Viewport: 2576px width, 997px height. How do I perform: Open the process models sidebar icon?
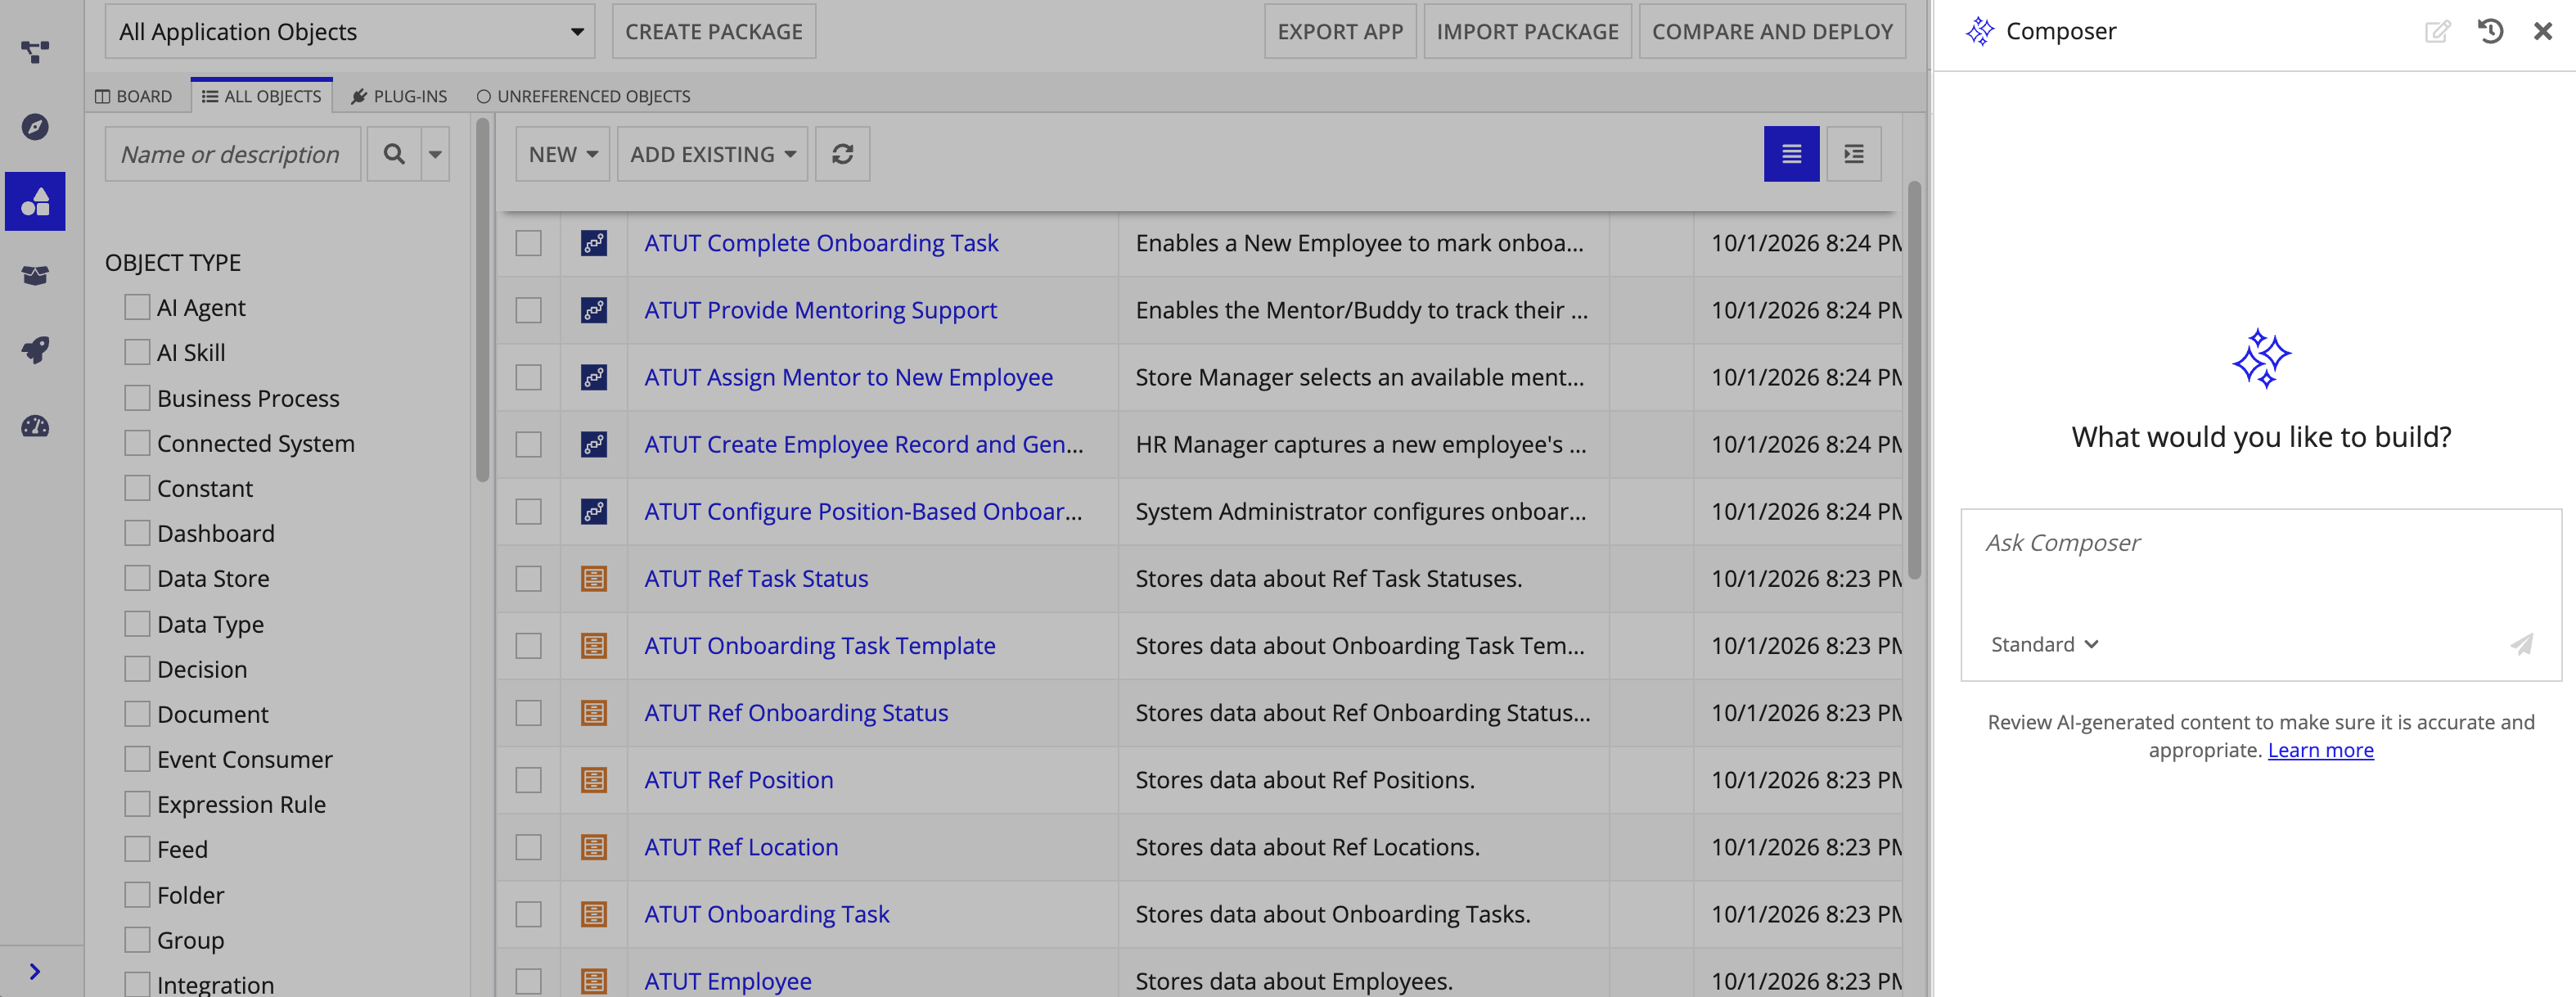click(x=35, y=52)
